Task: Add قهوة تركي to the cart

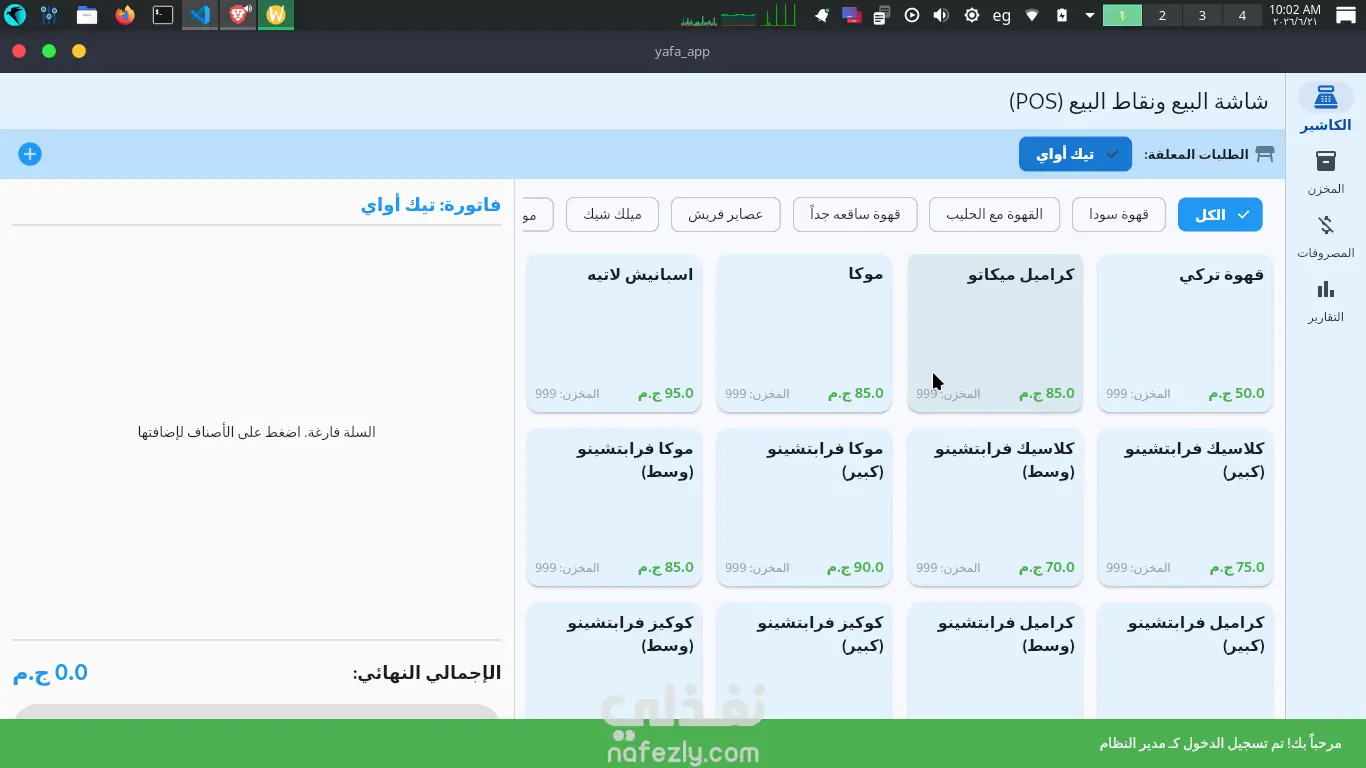Action: [x=1185, y=333]
